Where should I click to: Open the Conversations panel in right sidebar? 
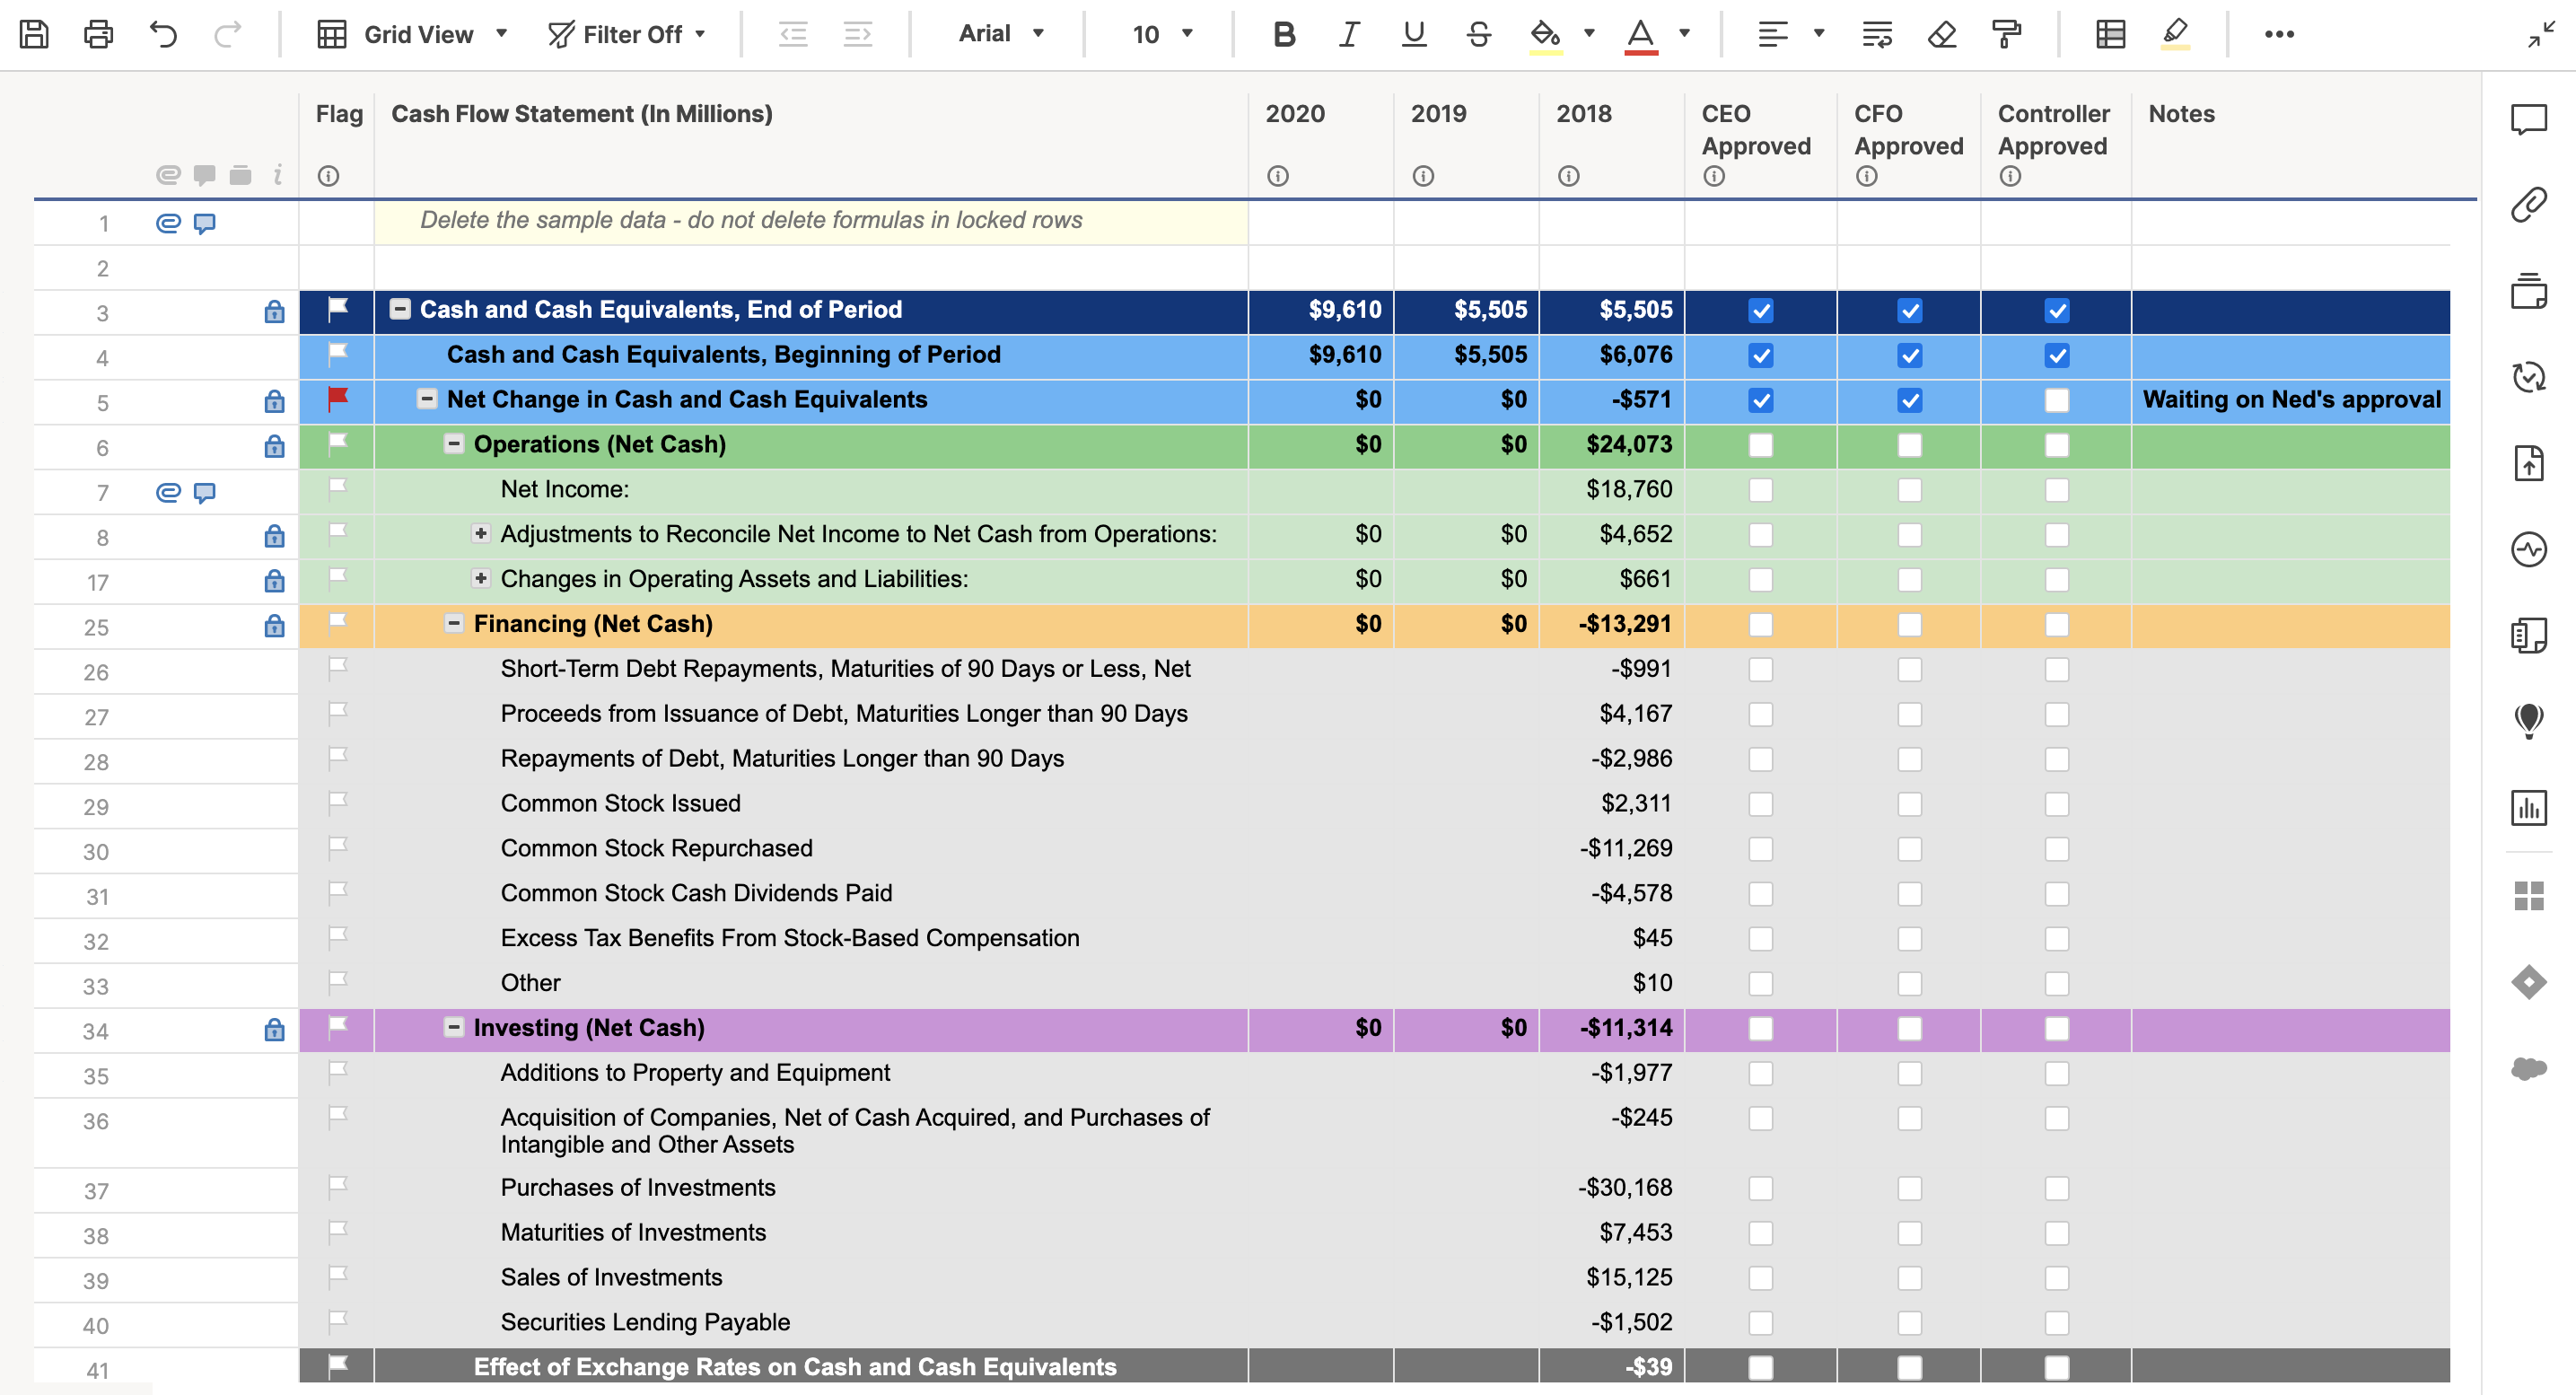(2528, 119)
